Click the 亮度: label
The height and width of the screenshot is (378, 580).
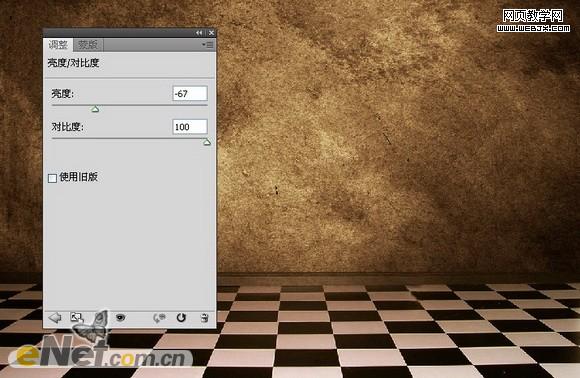click(x=63, y=94)
